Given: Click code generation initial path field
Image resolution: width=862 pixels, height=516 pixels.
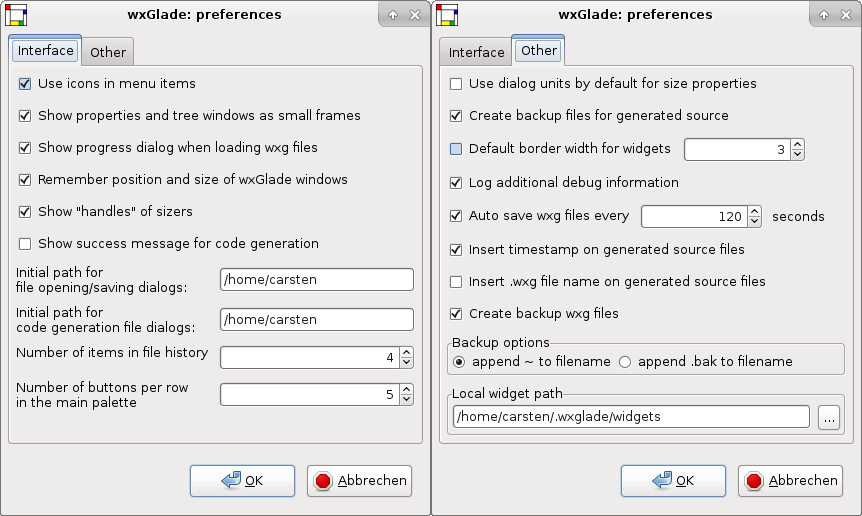Looking at the screenshot, I should pyautogui.click(x=317, y=320).
